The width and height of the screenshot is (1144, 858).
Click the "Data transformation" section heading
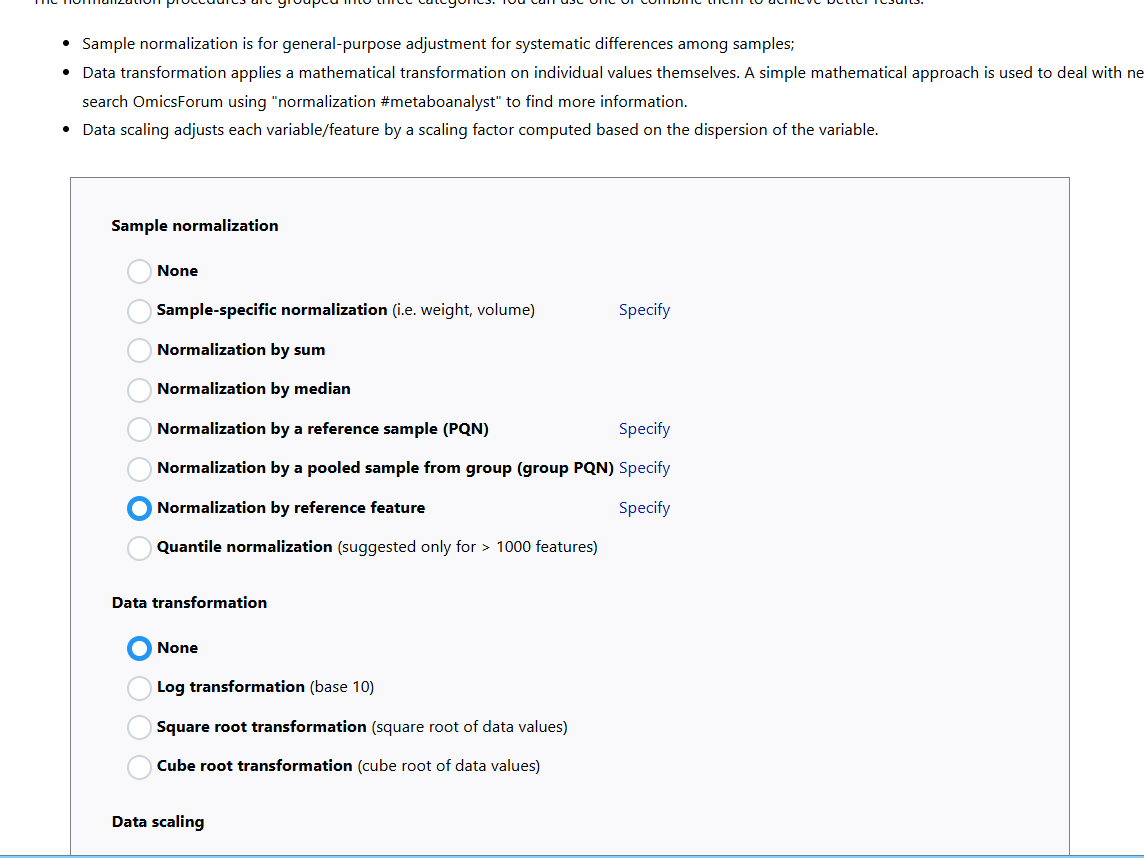click(x=190, y=603)
